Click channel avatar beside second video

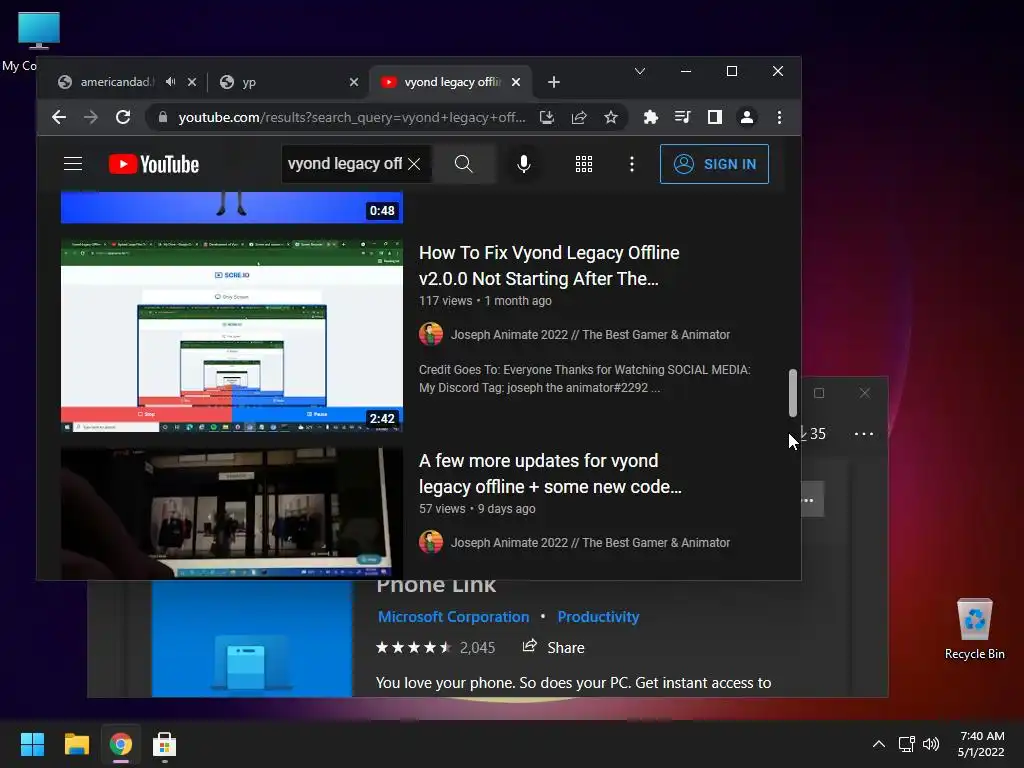tap(431, 542)
